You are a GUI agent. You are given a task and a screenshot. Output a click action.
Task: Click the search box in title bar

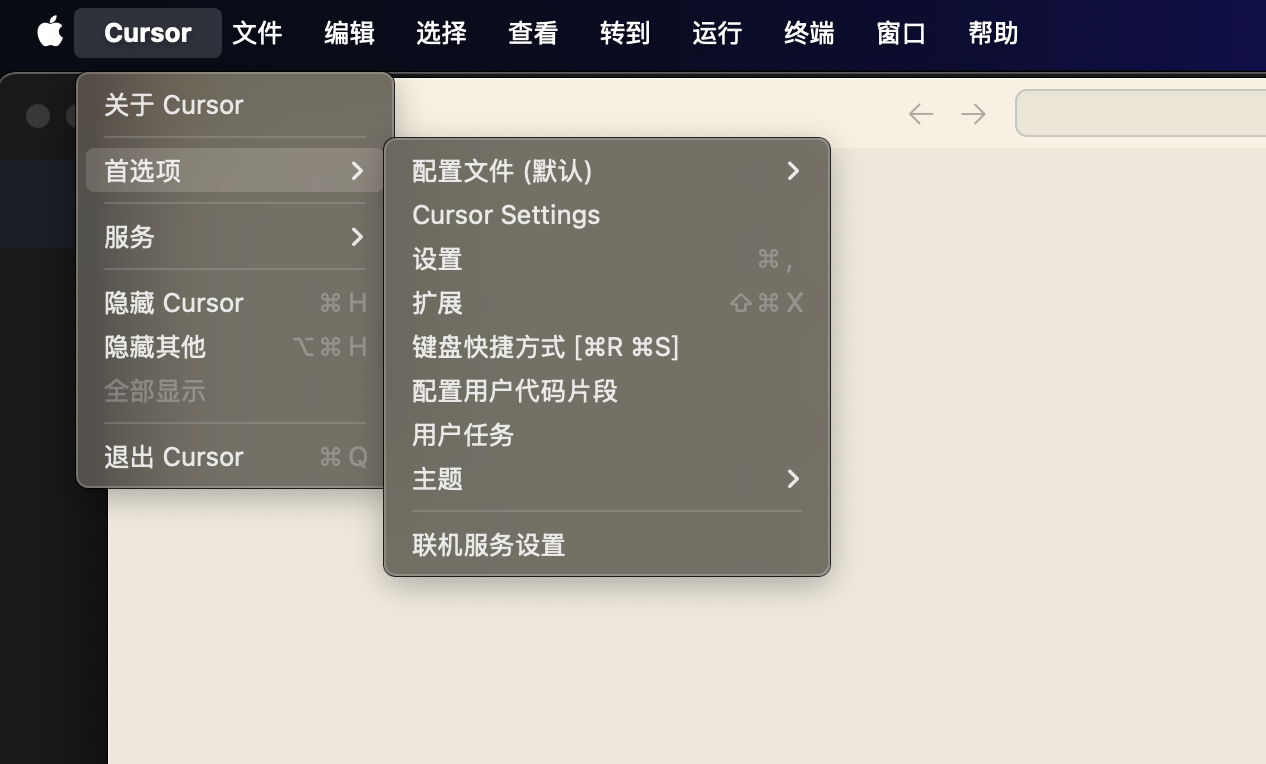1141,113
